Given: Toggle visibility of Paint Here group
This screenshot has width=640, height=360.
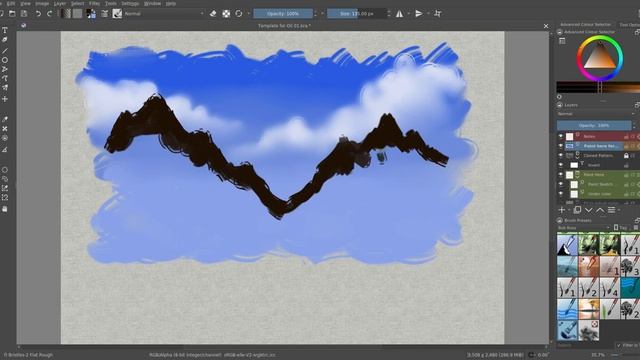Looking at the screenshot, I should tap(560, 175).
